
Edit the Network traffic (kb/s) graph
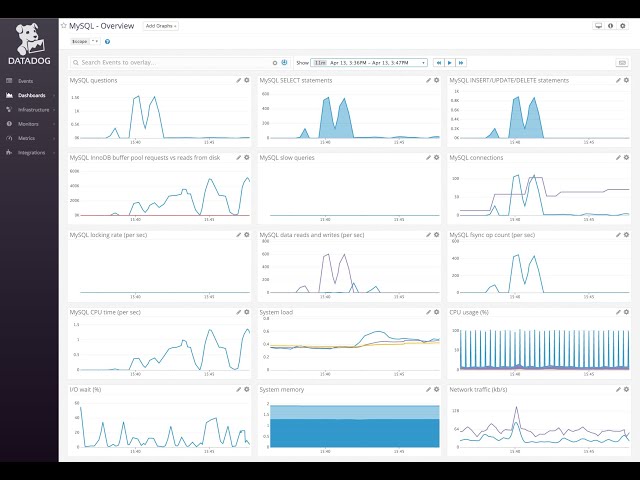coord(618,389)
